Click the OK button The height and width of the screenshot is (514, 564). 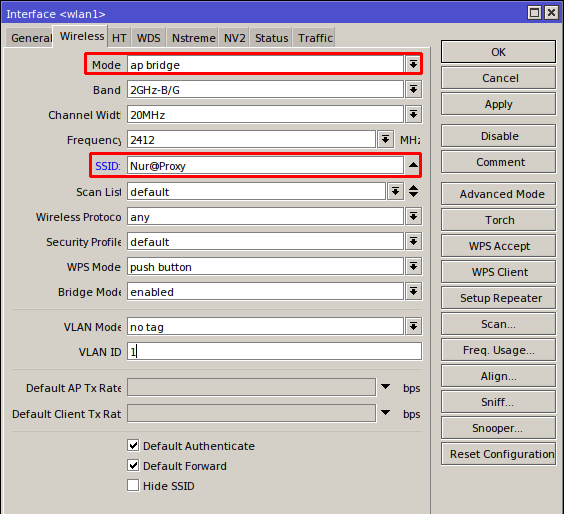click(x=498, y=52)
